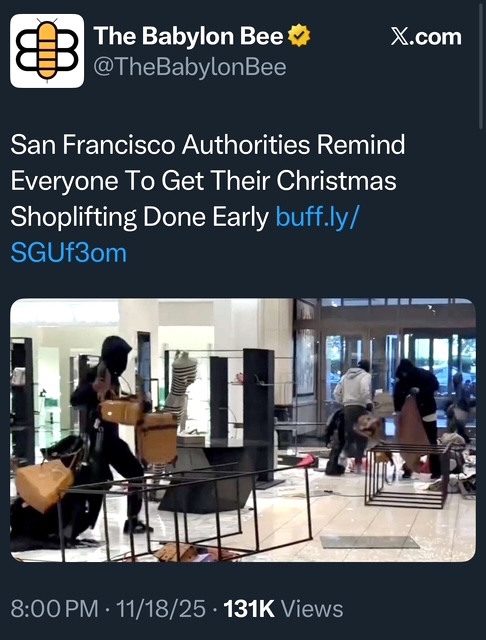486x640 pixels.
Task: Open the looting video thumbnail
Action: click(243, 430)
